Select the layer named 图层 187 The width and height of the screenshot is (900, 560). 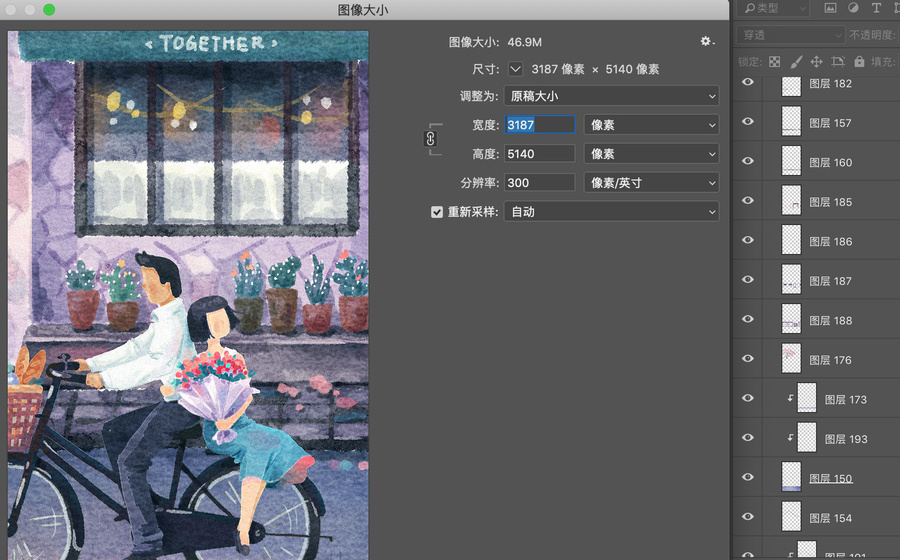(x=830, y=281)
